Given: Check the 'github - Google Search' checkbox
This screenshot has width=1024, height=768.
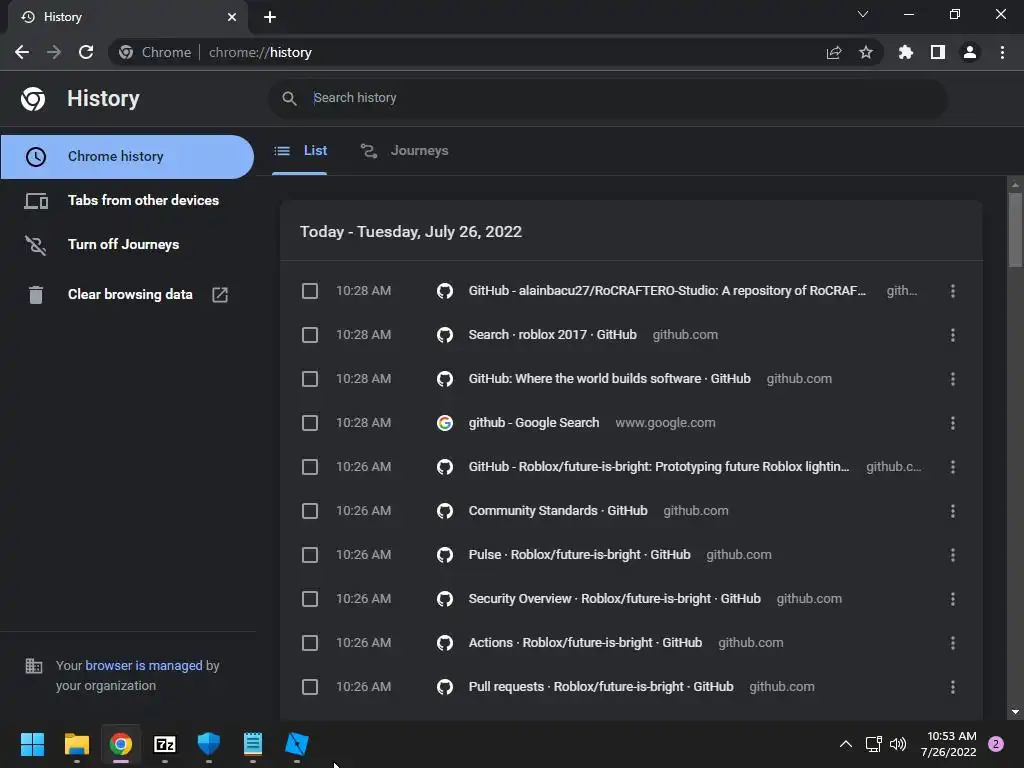Looking at the screenshot, I should click(x=310, y=423).
